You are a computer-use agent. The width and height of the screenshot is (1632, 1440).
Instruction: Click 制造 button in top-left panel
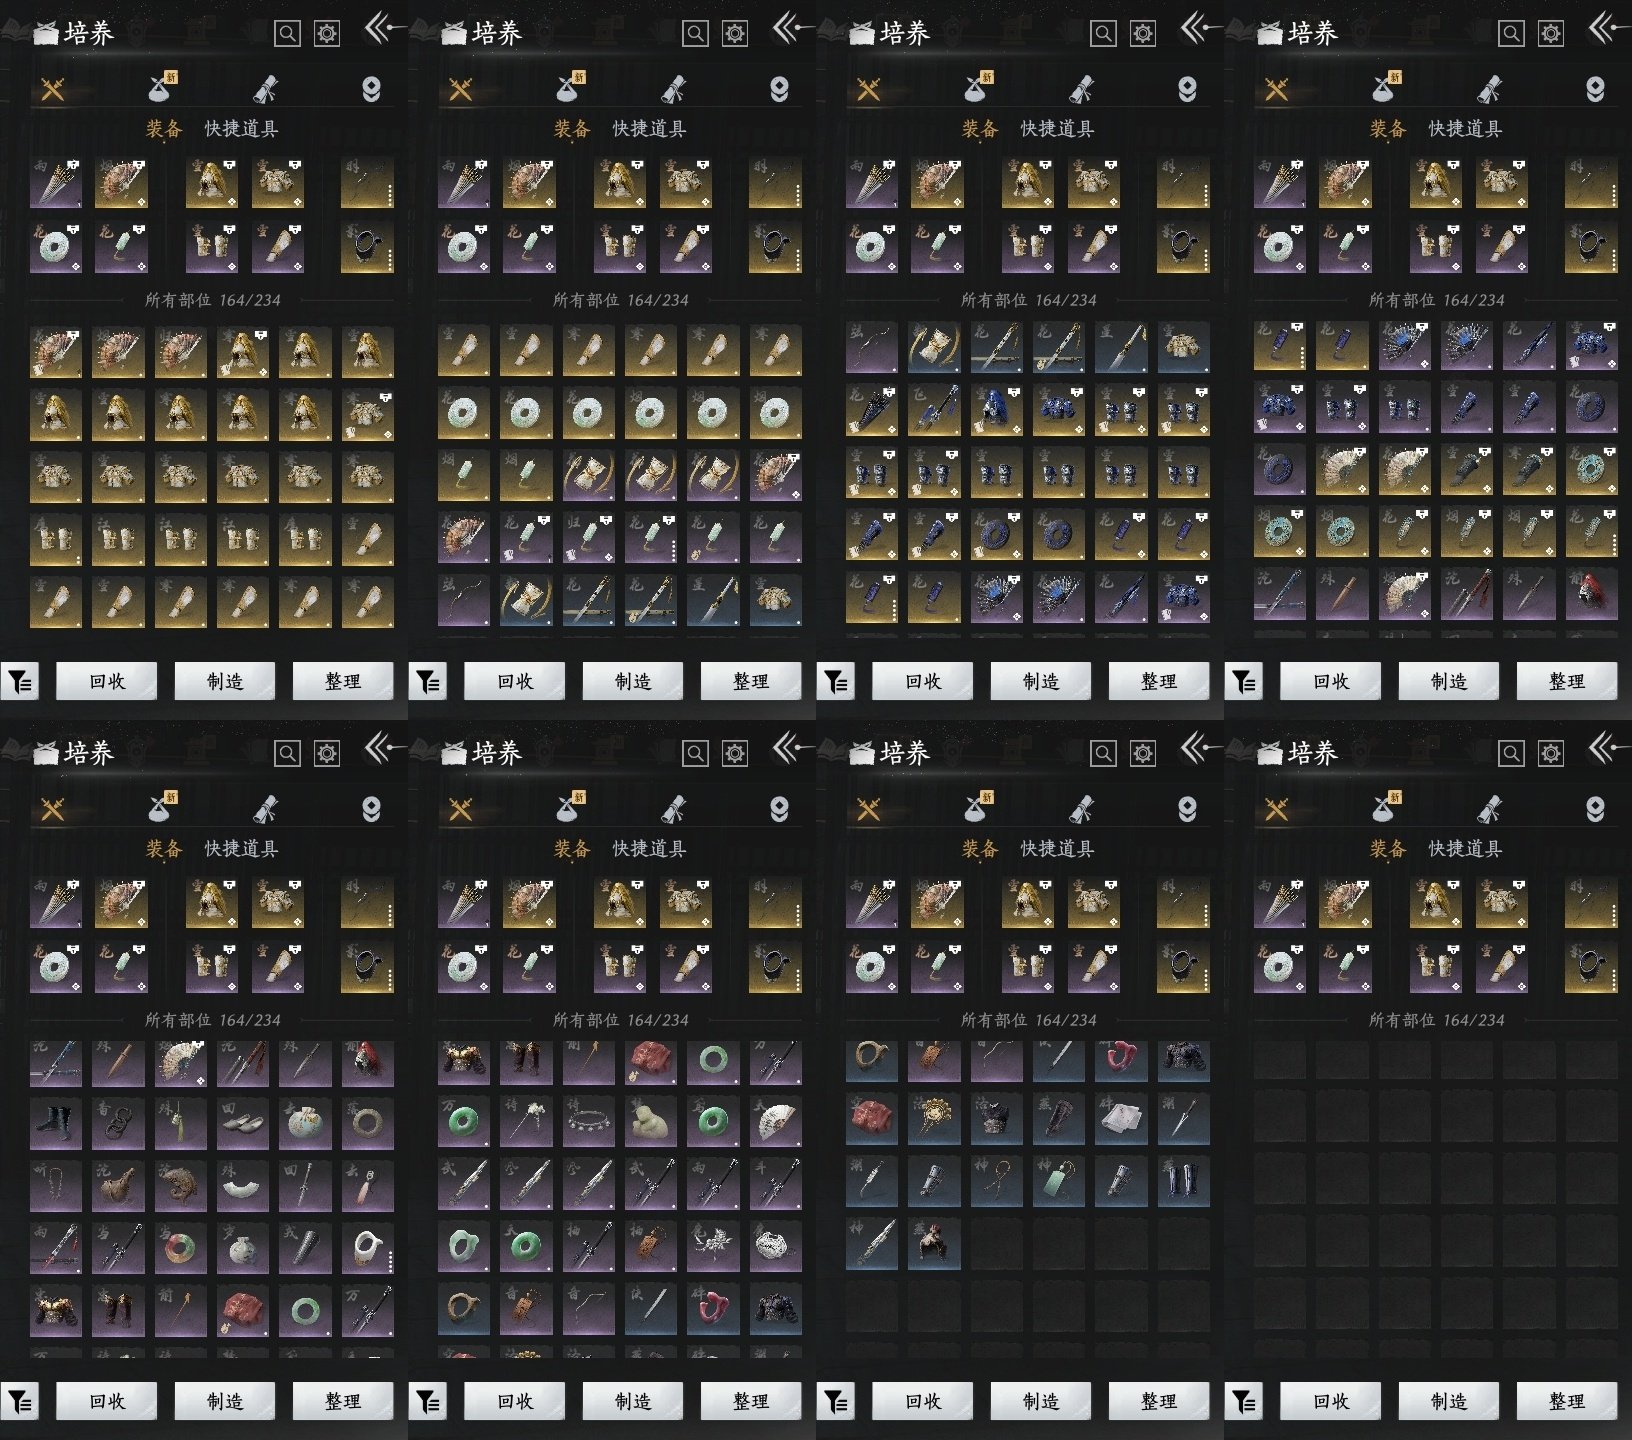click(x=225, y=682)
